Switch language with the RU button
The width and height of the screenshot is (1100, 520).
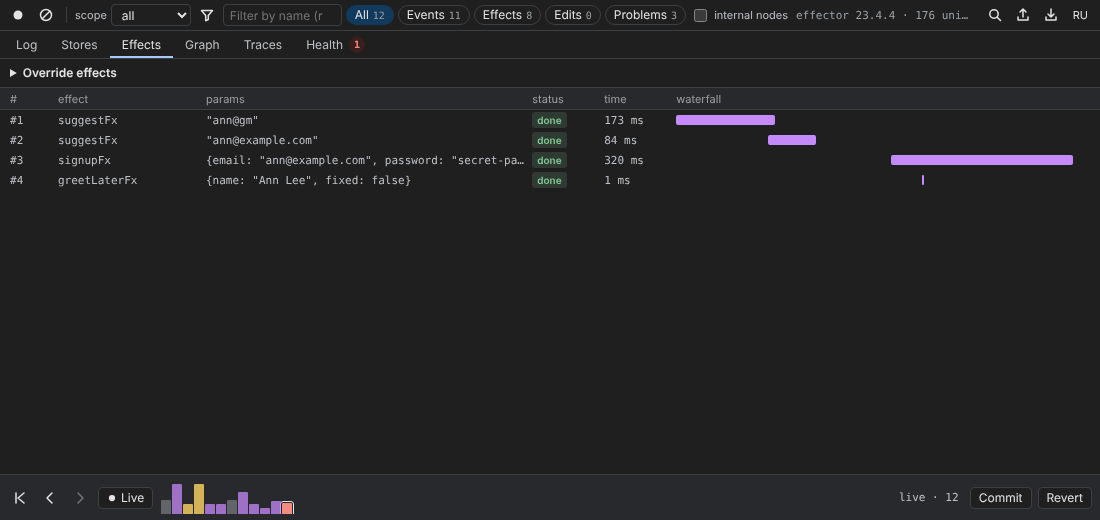point(1080,15)
